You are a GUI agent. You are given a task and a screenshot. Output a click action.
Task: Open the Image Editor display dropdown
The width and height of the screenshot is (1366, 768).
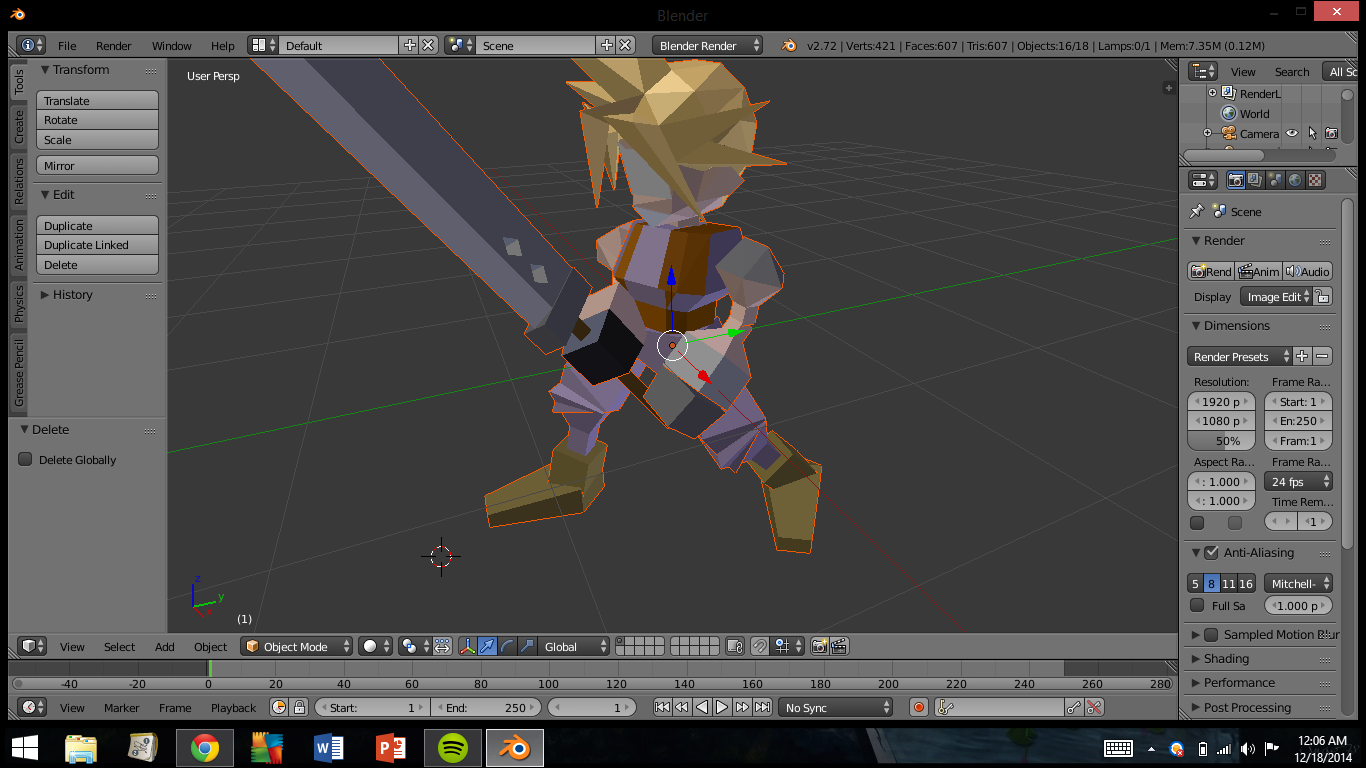tap(1276, 297)
